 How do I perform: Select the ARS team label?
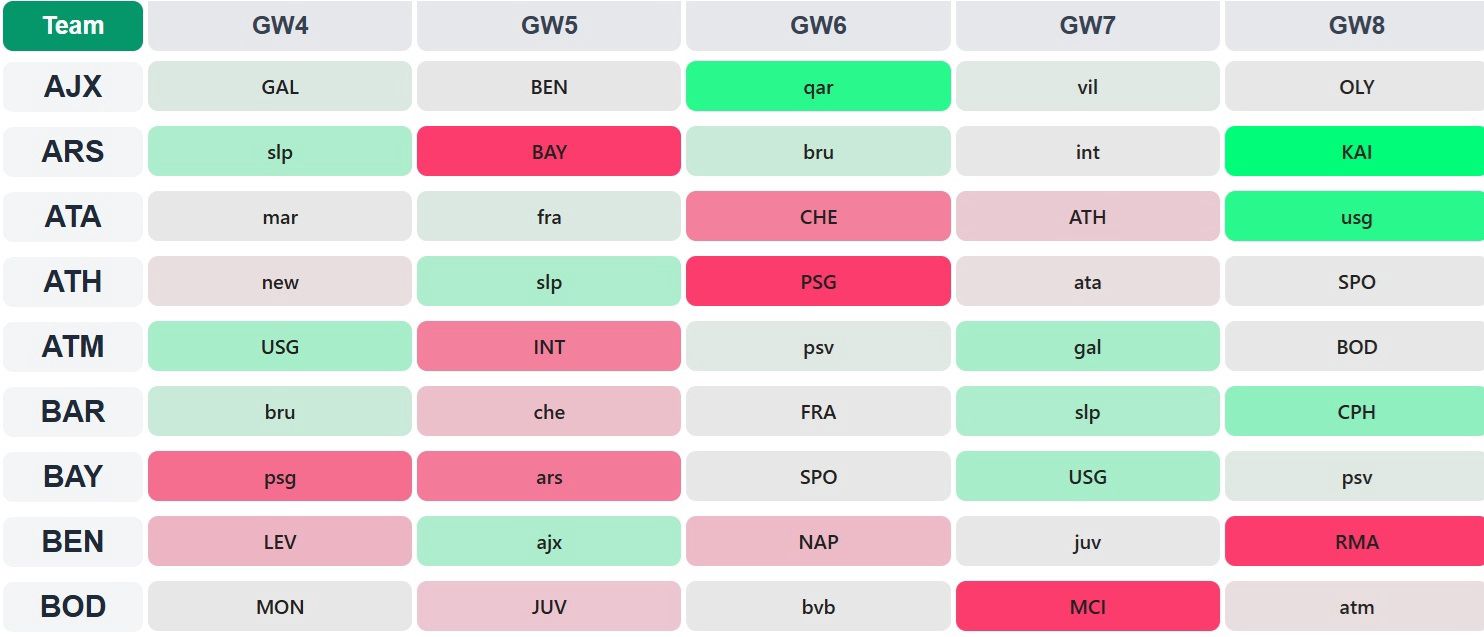click(x=73, y=152)
